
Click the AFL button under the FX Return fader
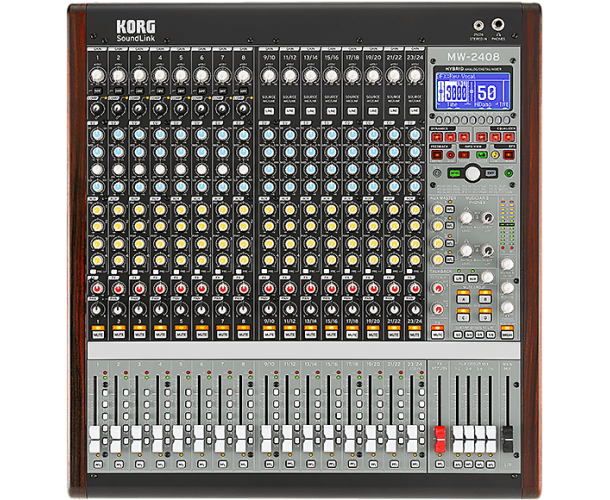[x=440, y=464]
